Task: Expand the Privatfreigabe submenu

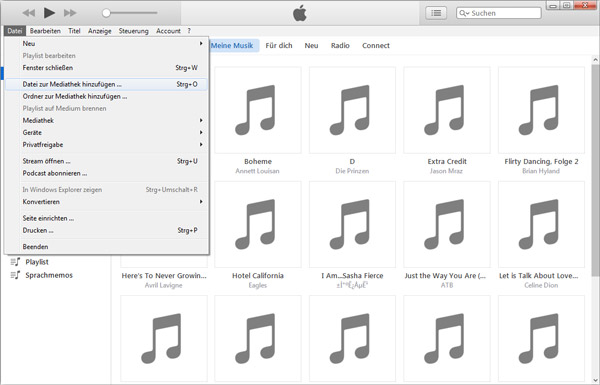Action: coord(107,145)
